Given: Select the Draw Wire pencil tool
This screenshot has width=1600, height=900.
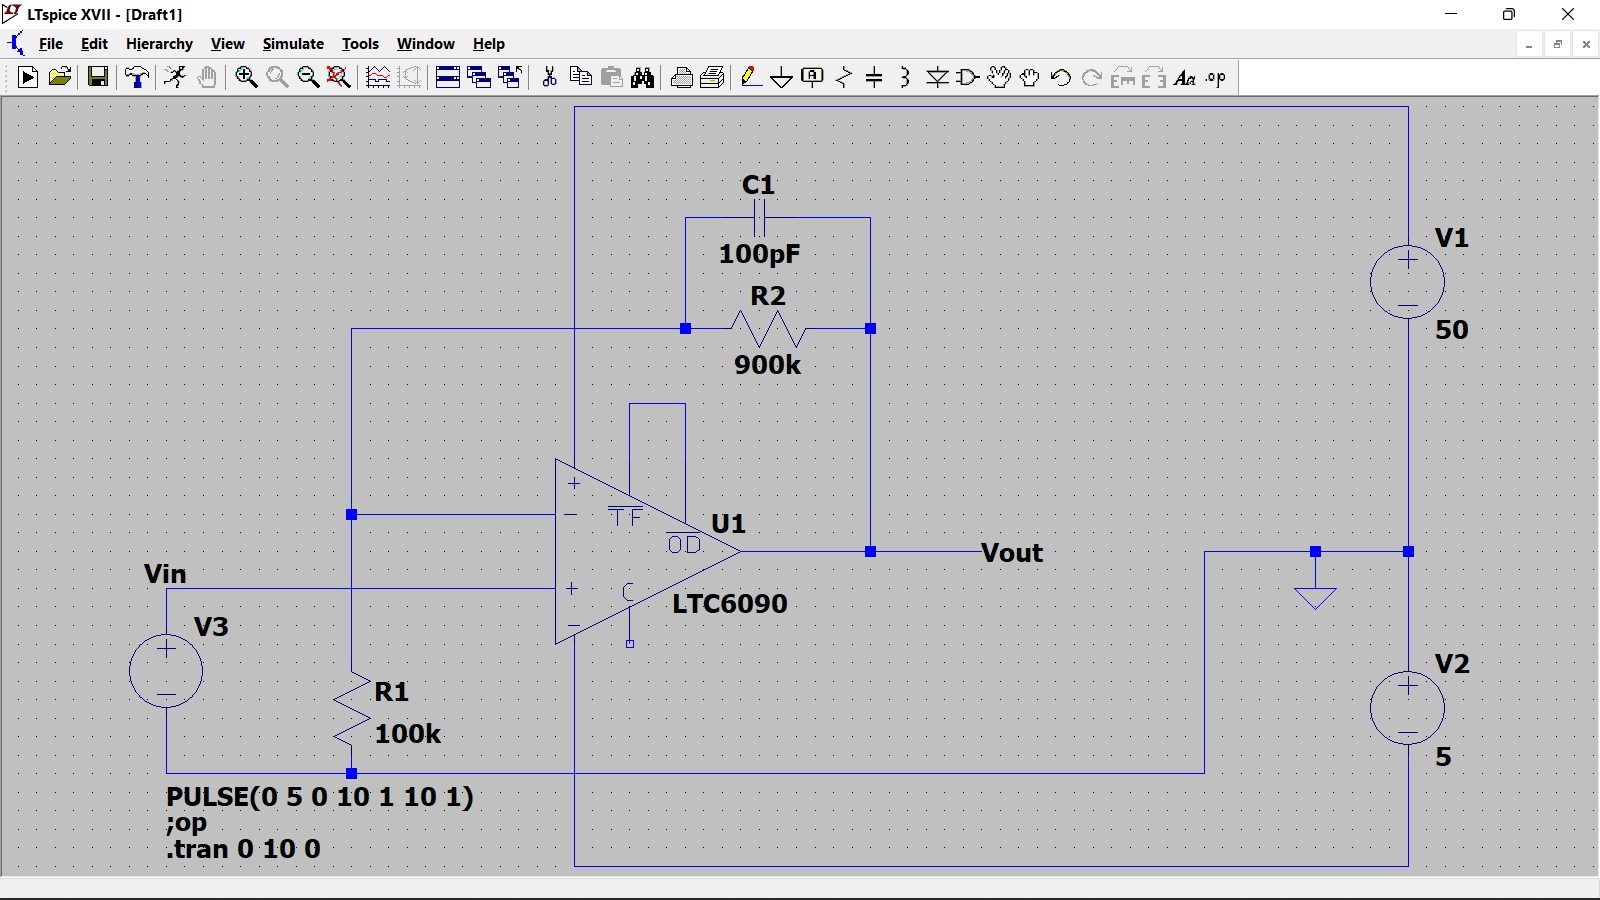Looking at the screenshot, I should [x=751, y=77].
